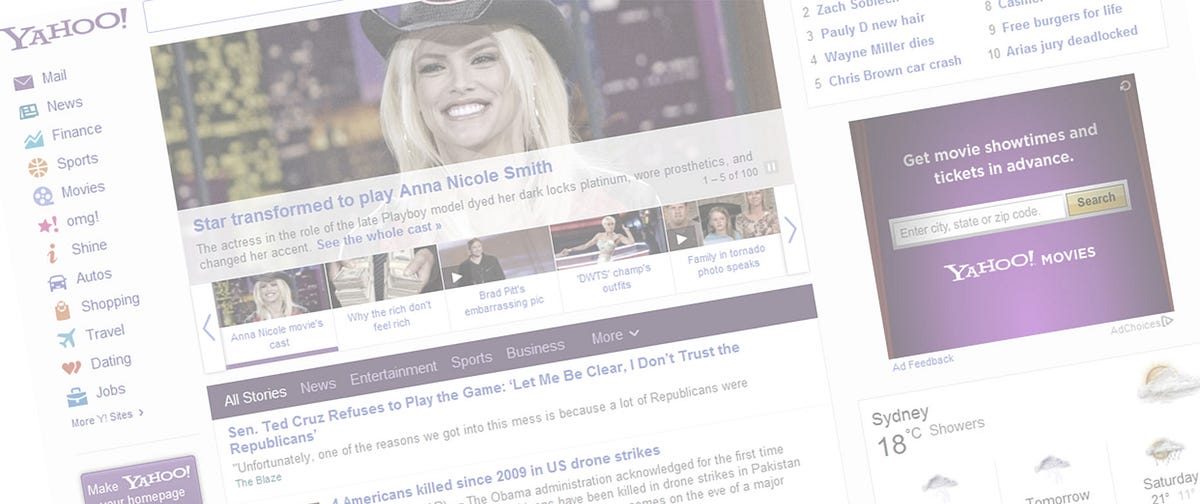Open the Jobs briefcase icon
This screenshot has width=1200, height=504.
click(x=77, y=397)
